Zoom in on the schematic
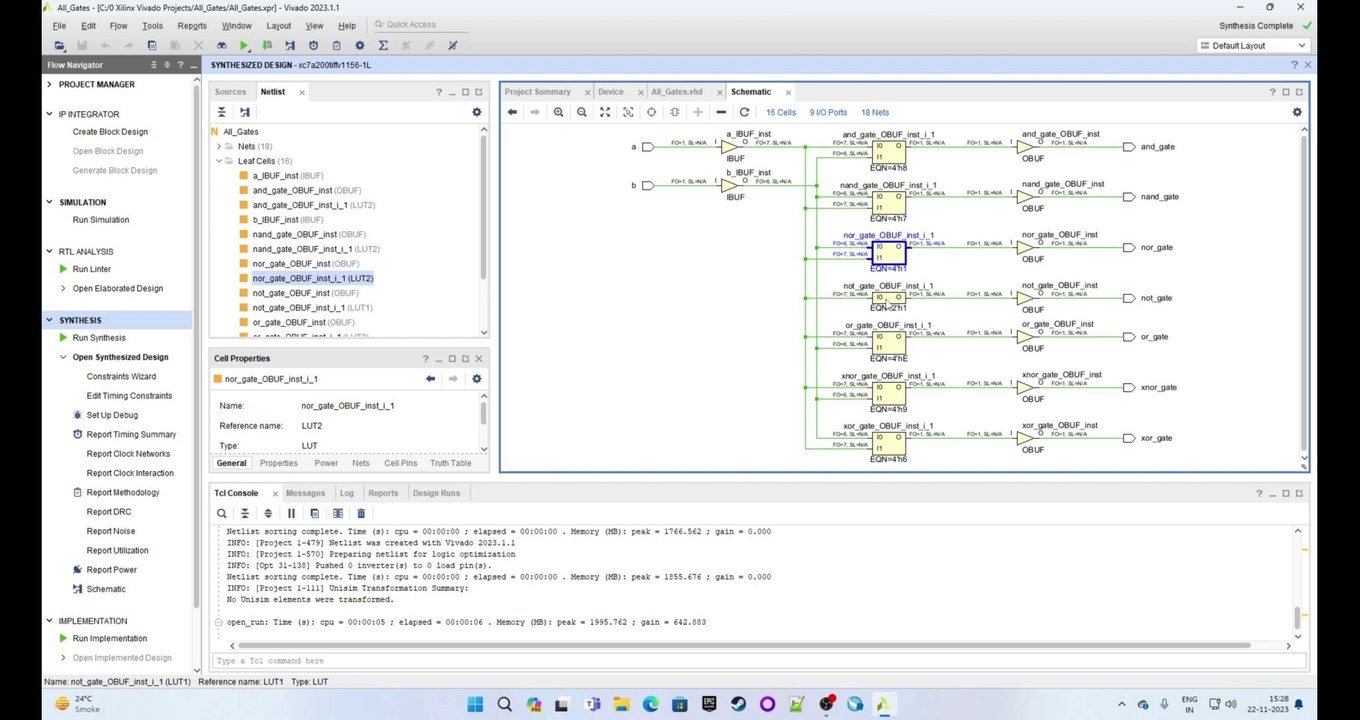The width and height of the screenshot is (1360, 720). click(x=558, y=112)
